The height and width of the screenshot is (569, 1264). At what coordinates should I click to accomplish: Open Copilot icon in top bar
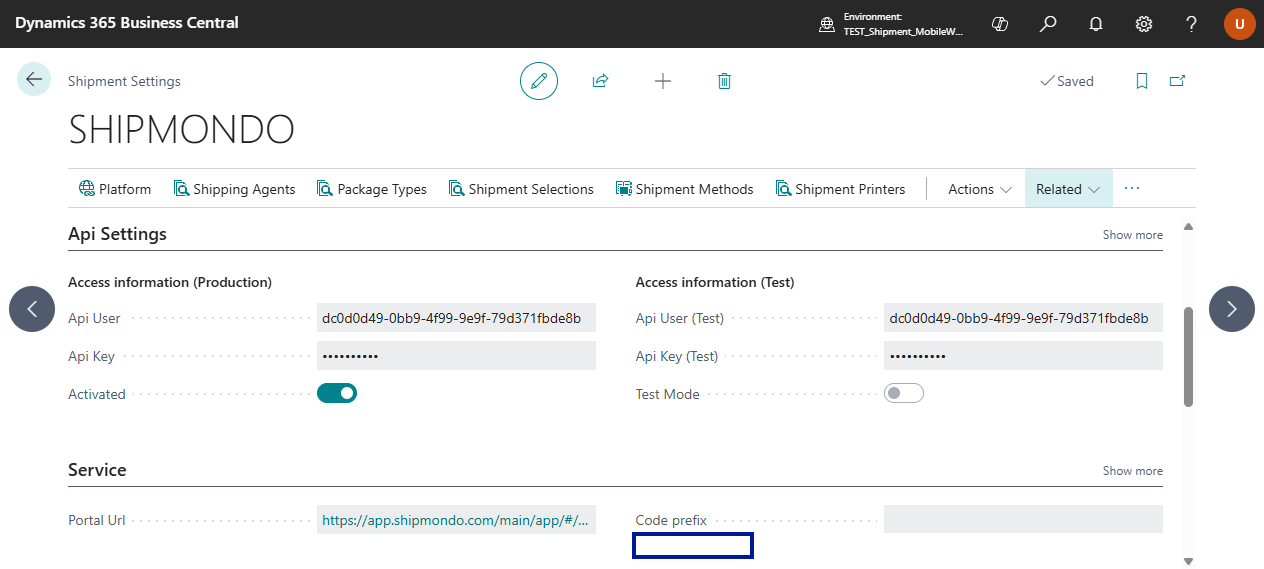(x=1000, y=24)
